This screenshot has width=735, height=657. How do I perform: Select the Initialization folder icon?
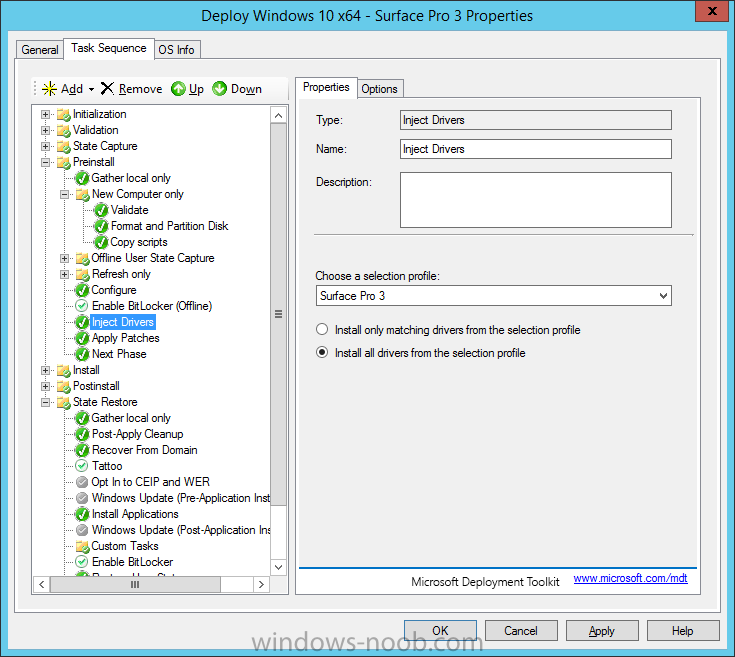63,114
